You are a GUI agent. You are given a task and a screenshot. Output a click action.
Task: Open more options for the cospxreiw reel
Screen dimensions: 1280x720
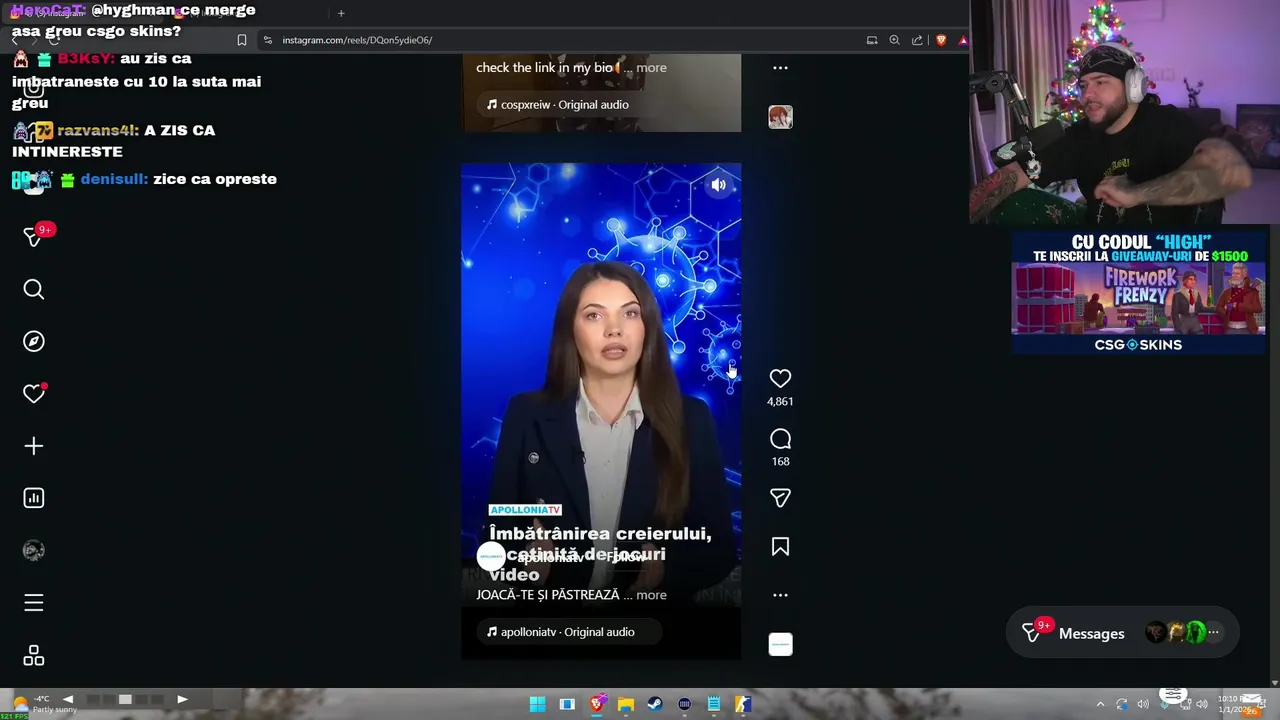coord(780,68)
